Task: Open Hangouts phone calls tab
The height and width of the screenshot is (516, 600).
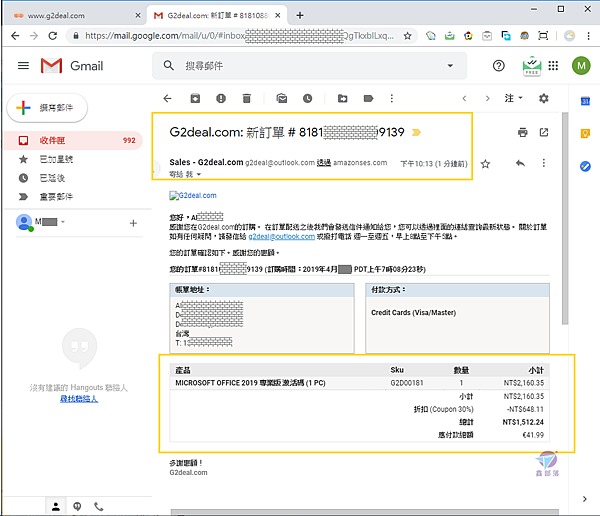Action: (x=99, y=507)
